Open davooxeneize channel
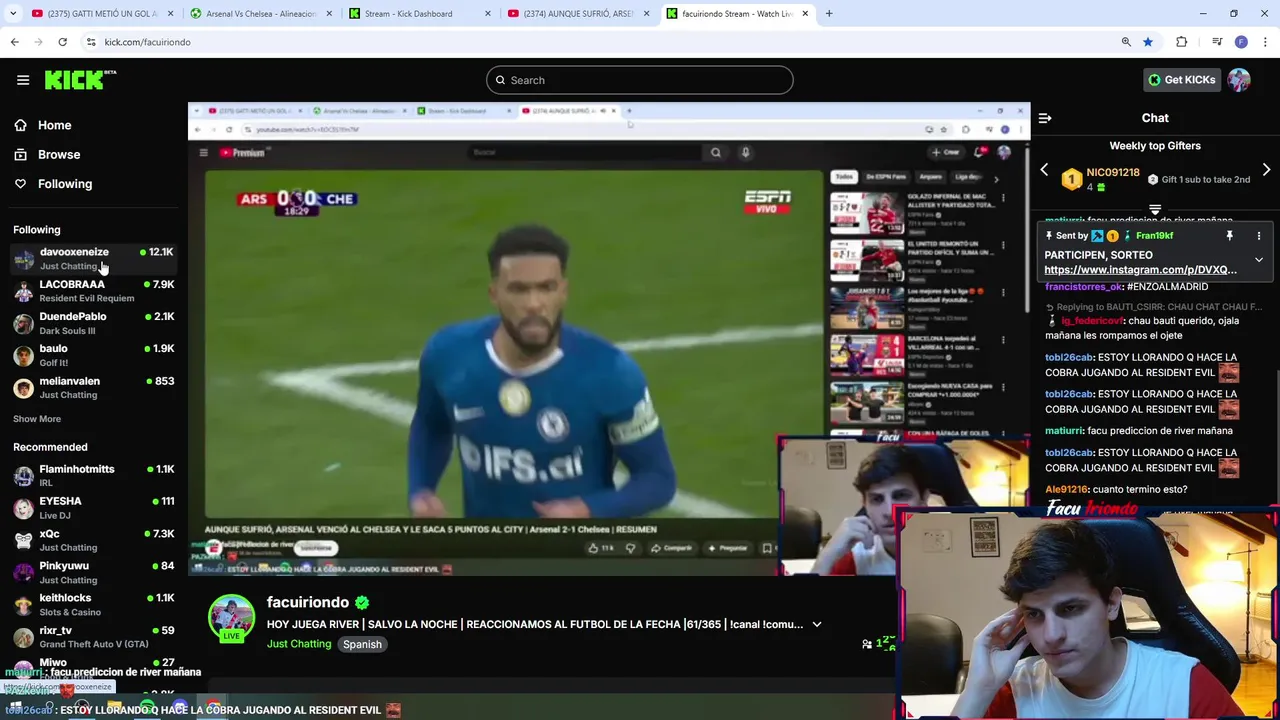This screenshot has height=720, width=1280. coord(93,259)
